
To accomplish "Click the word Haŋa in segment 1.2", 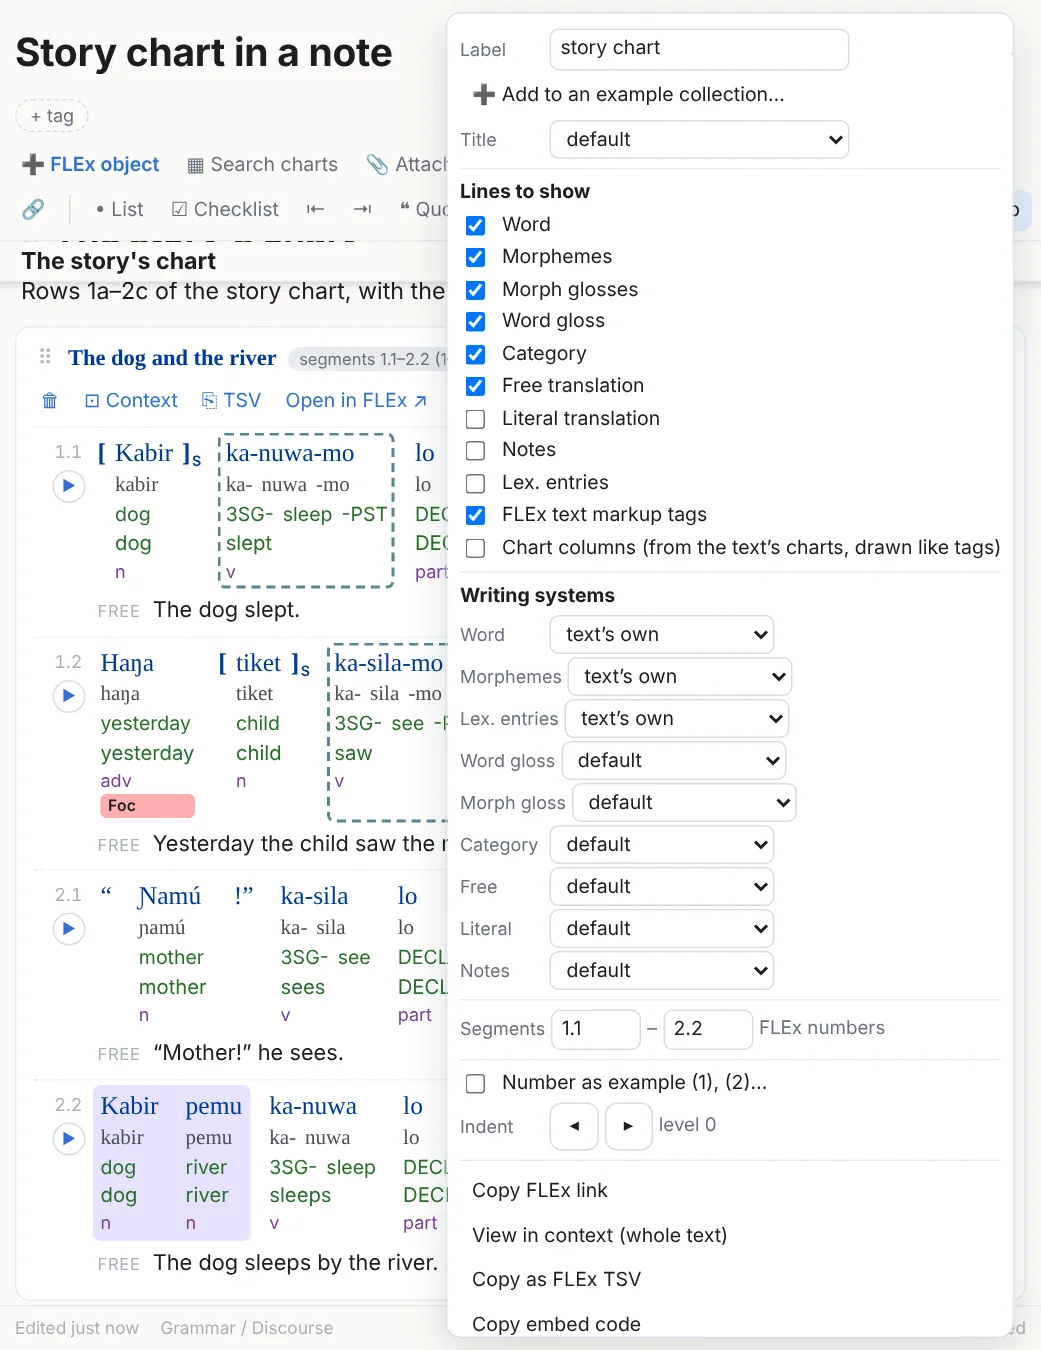I will pyautogui.click(x=127, y=664).
